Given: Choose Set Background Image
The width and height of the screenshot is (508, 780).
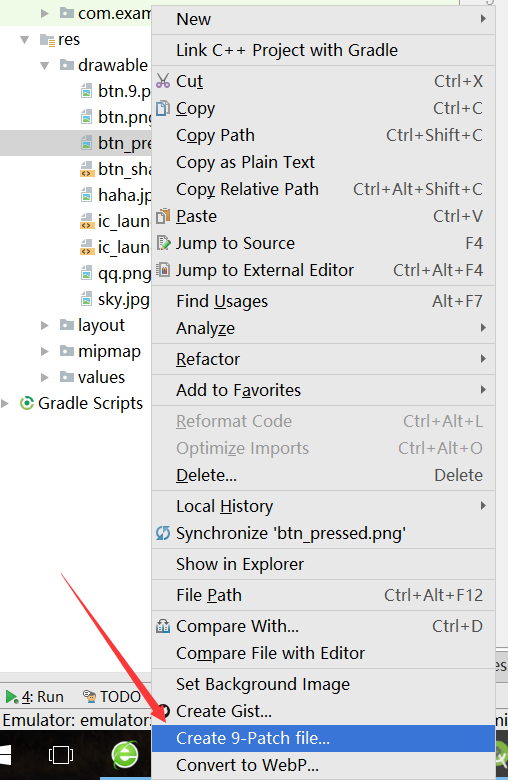Looking at the screenshot, I should (323, 684).
